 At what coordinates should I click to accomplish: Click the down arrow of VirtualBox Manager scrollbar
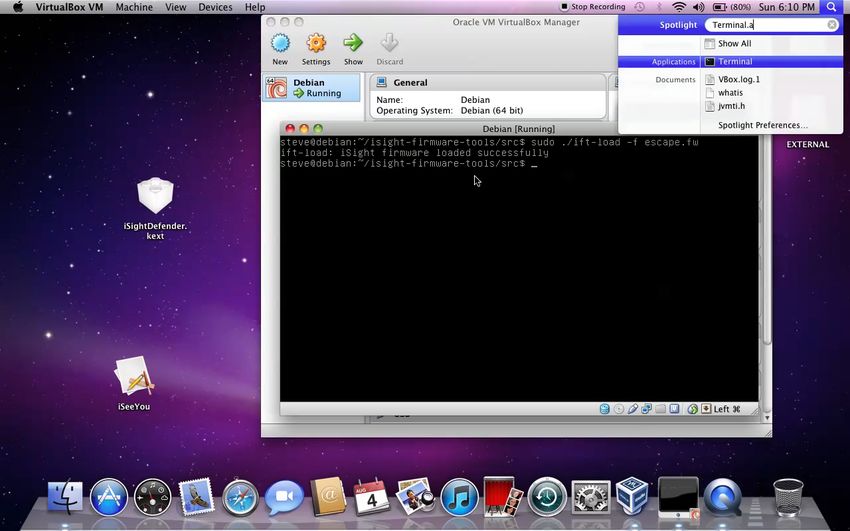click(x=767, y=418)
